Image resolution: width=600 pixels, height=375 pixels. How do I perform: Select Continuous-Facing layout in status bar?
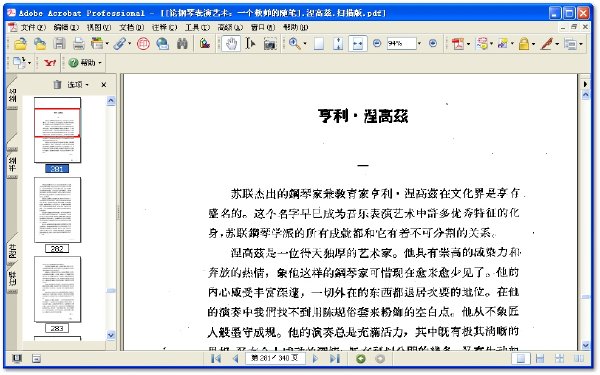point(559,359)
